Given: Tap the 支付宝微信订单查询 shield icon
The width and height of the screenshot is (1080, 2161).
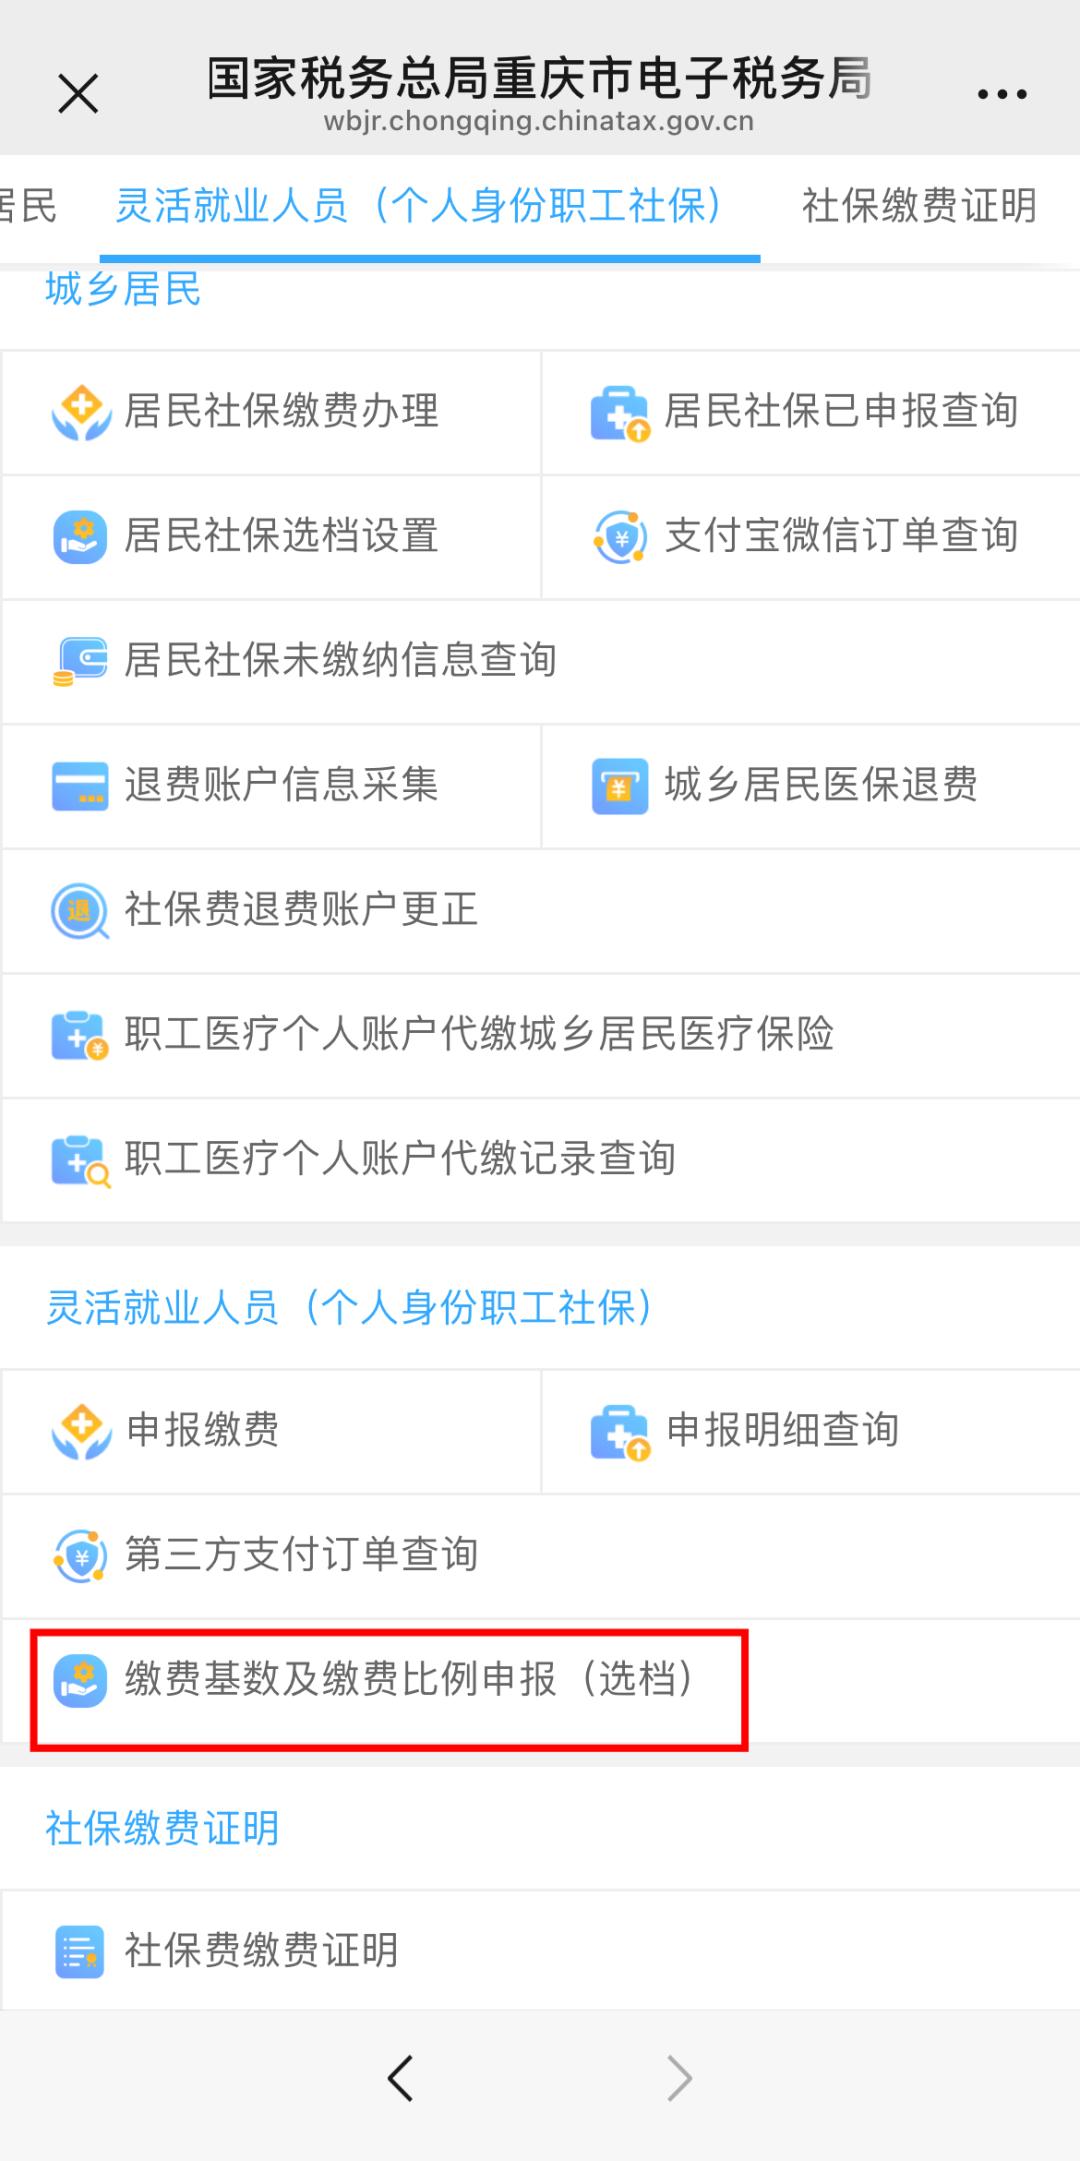Looking at the screenshot, I should (x=620, y=537).
